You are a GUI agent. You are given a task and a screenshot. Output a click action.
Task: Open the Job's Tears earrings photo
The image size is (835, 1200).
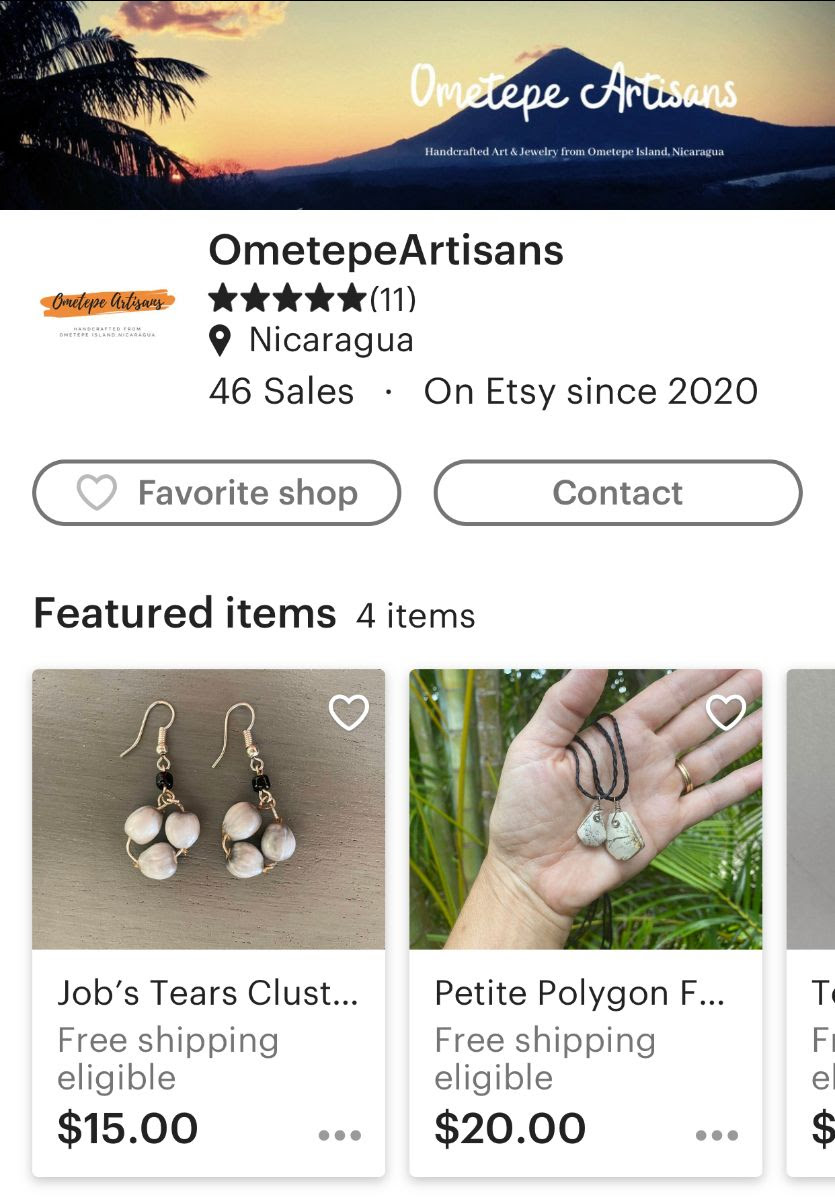pyautogui.click(x=208, y=808)
